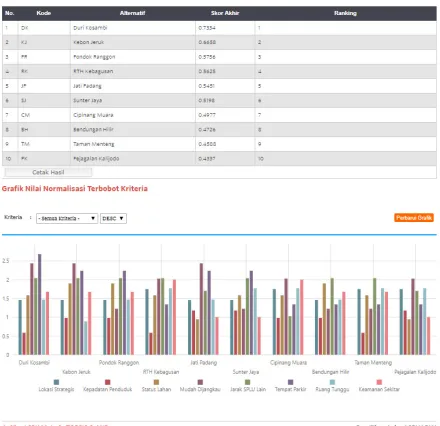This screenshot has width=440, height=426.
Task: Select the Duri Kosambi table cell
Action: click(x=133, y=28)
